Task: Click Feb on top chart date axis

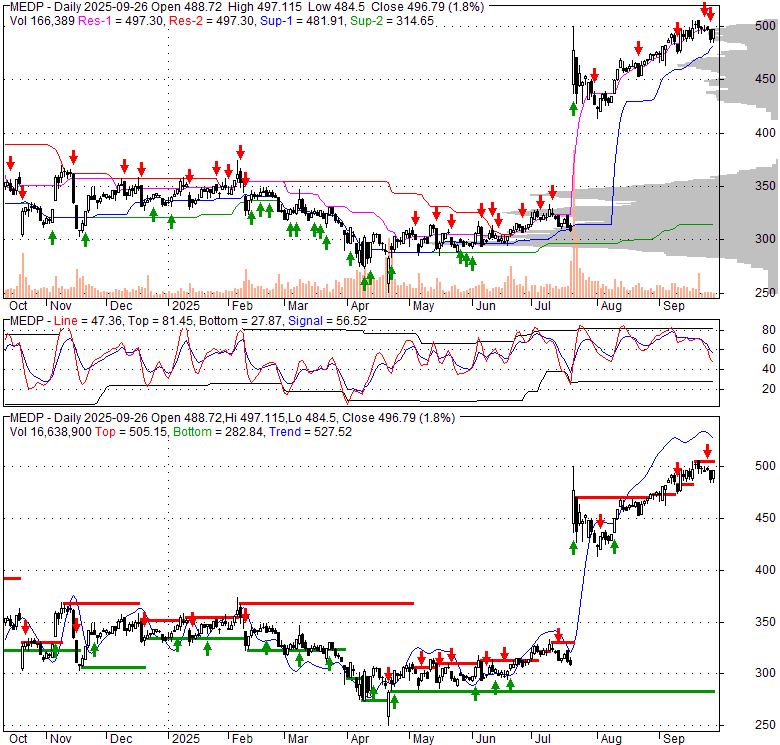Action: click(x=242, y=306)
